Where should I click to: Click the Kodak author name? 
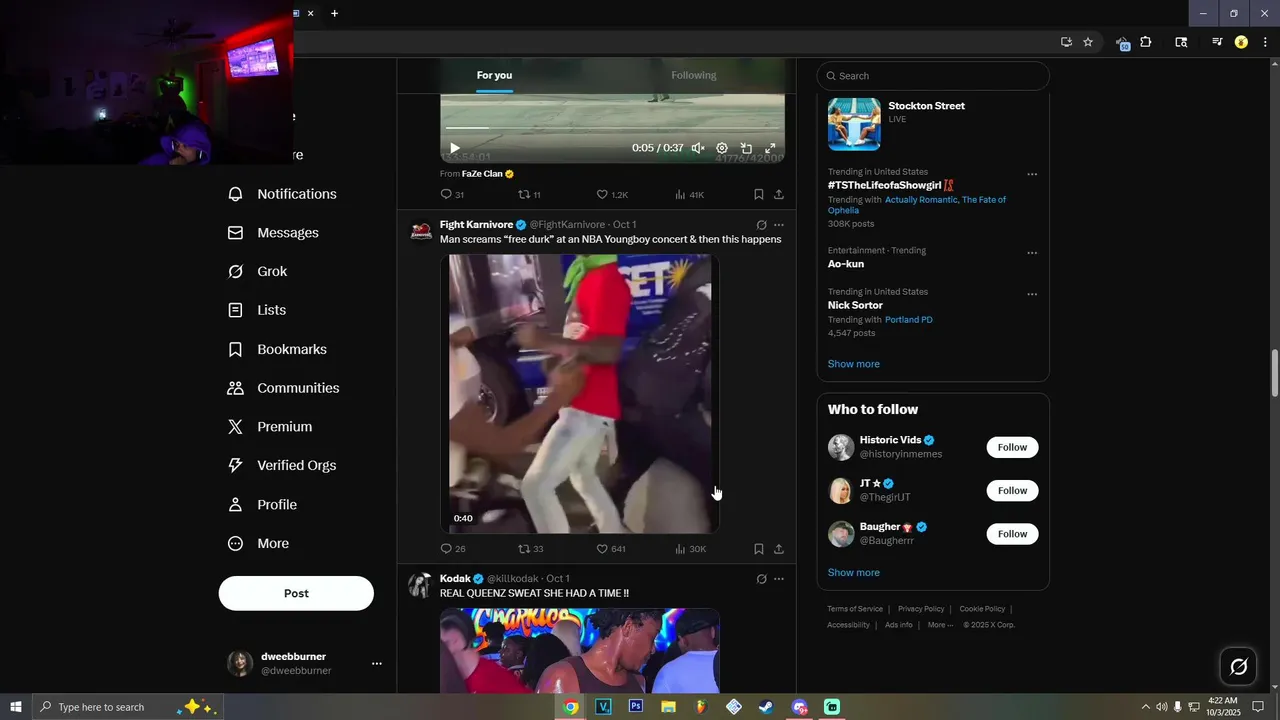coord(455,579)
